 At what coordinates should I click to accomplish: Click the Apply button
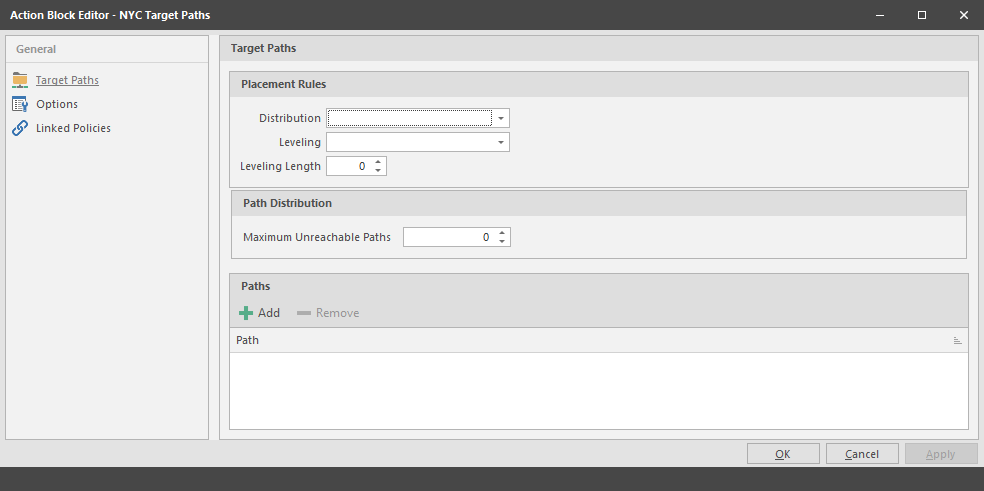click(x=941, y=454)
